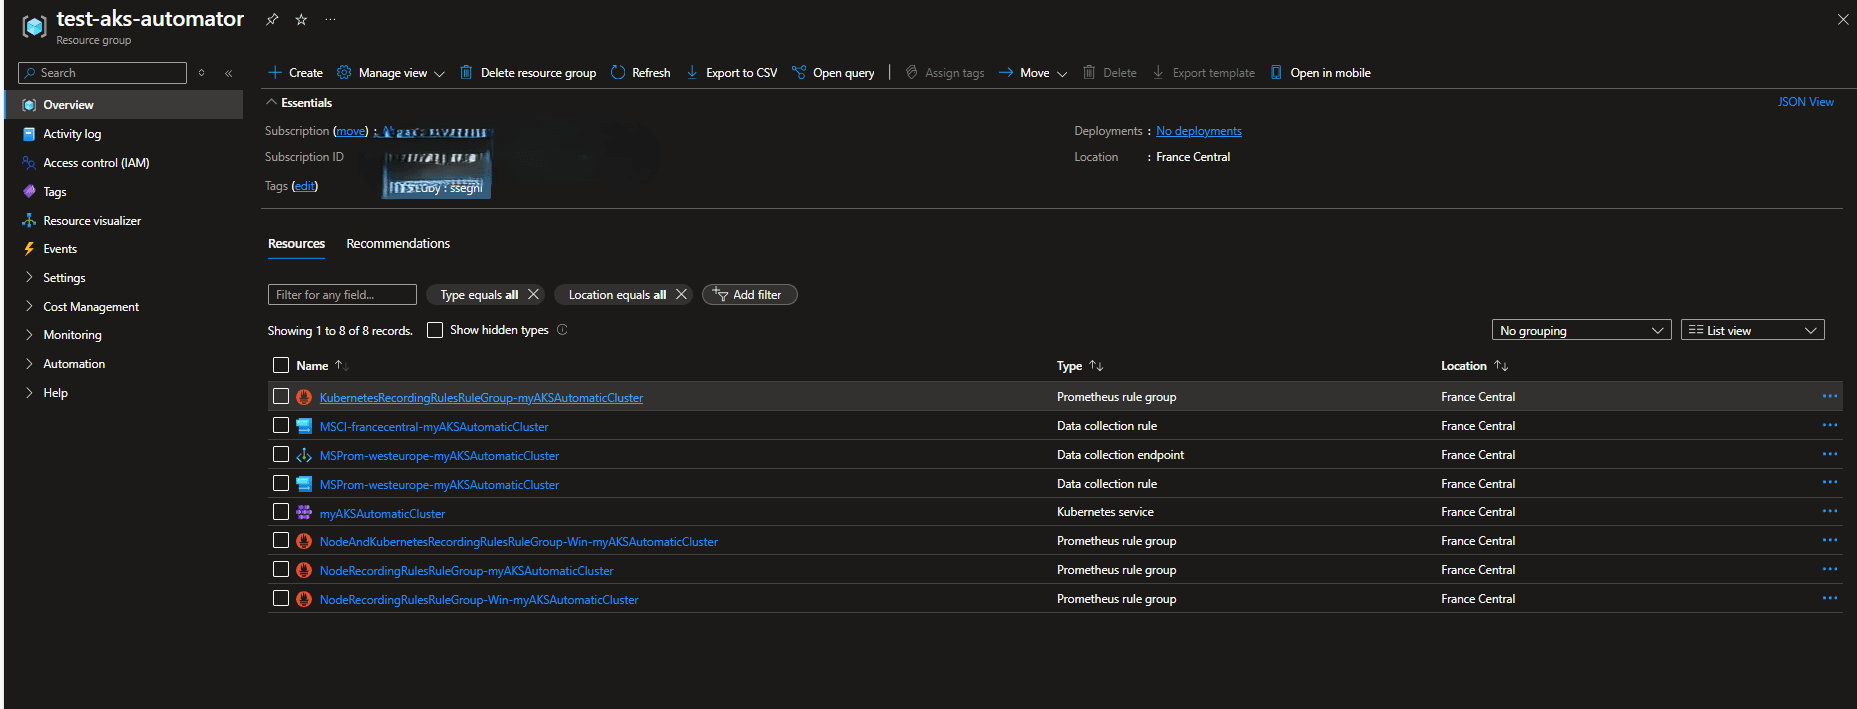The width and height of the screenshot is (1857, 709).
Task: Click the Open in mobile phone icon
Action: tap(1276, 72)
